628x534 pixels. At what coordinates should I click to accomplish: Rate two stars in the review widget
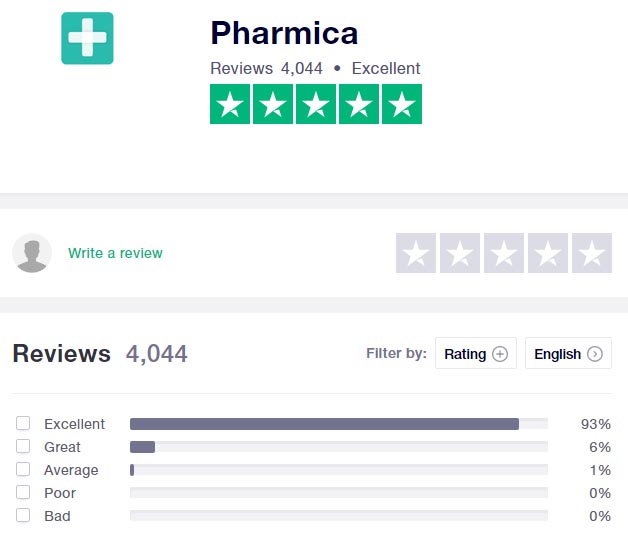click(460, 253)
